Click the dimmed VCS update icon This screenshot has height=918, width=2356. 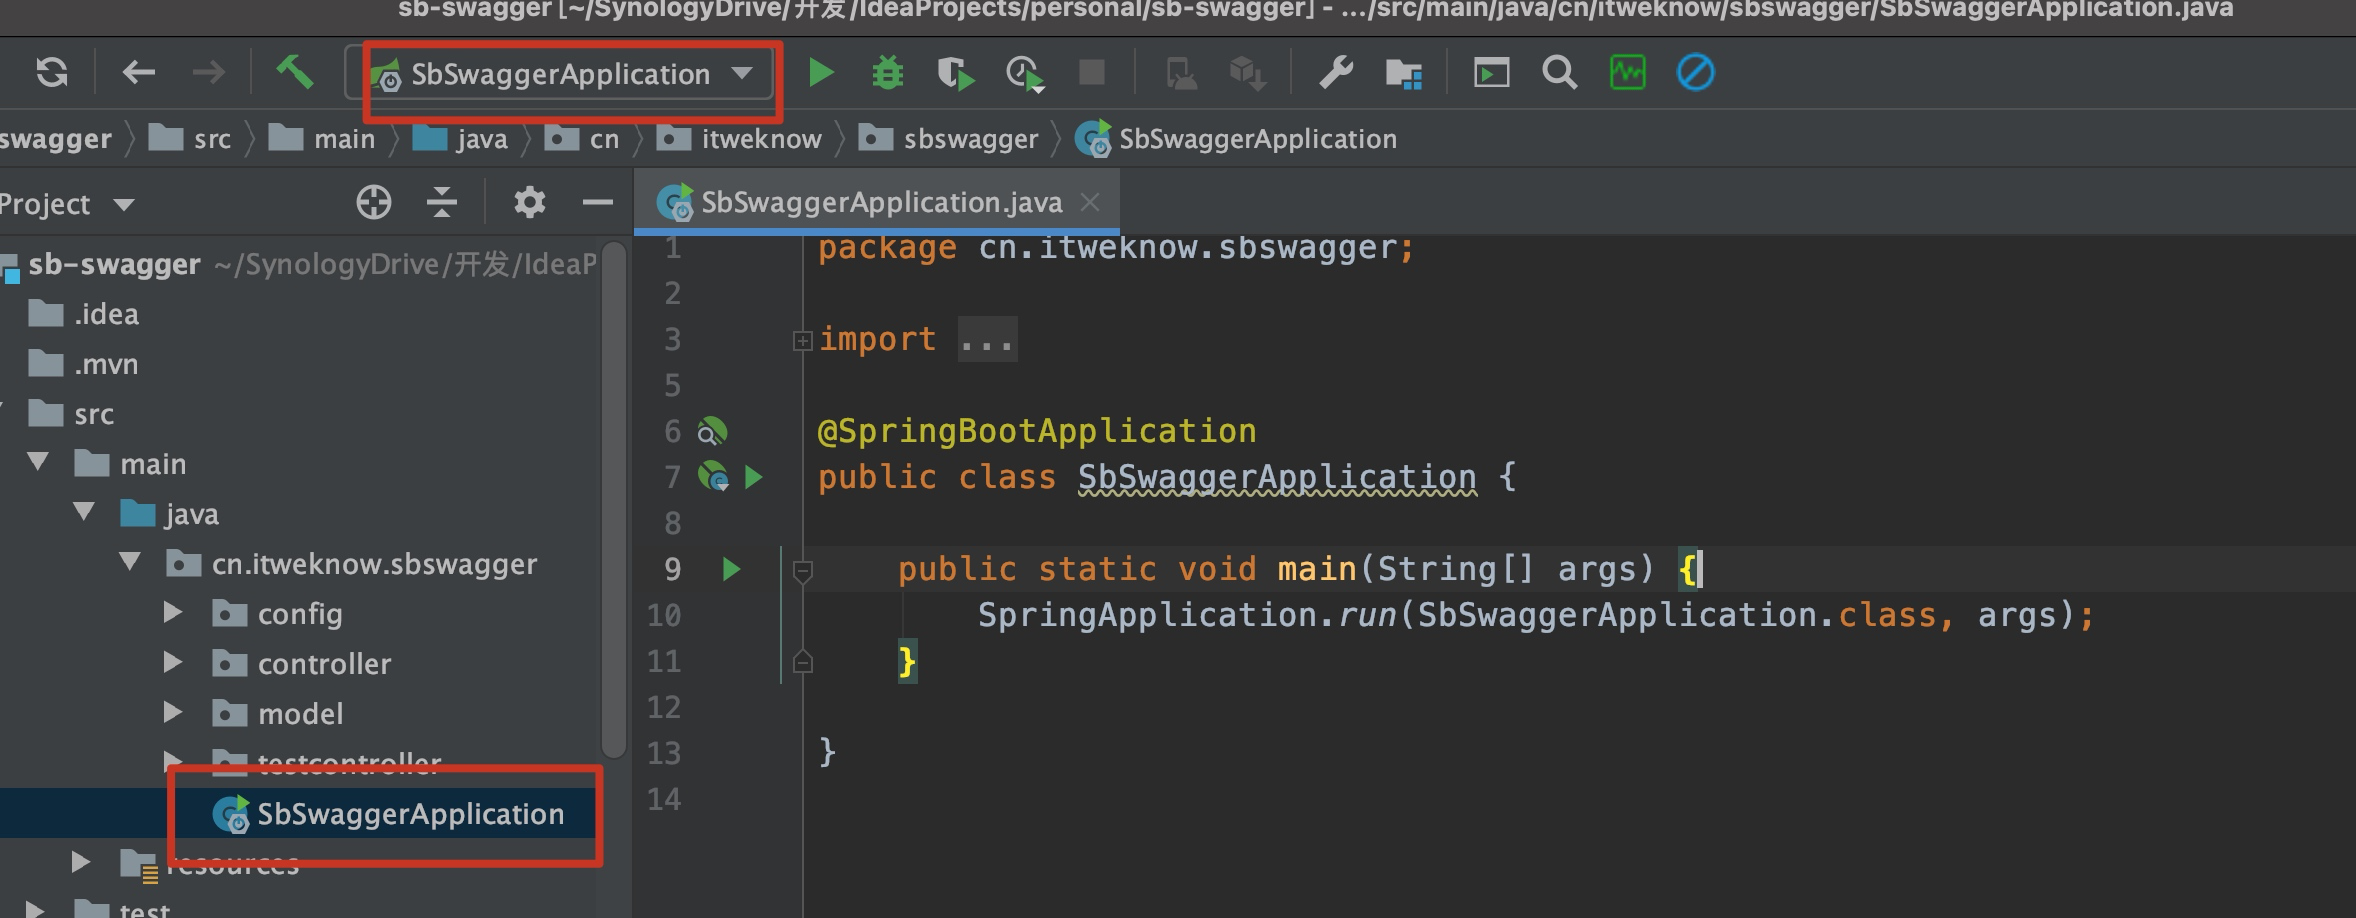click(x=1247, y=73)
